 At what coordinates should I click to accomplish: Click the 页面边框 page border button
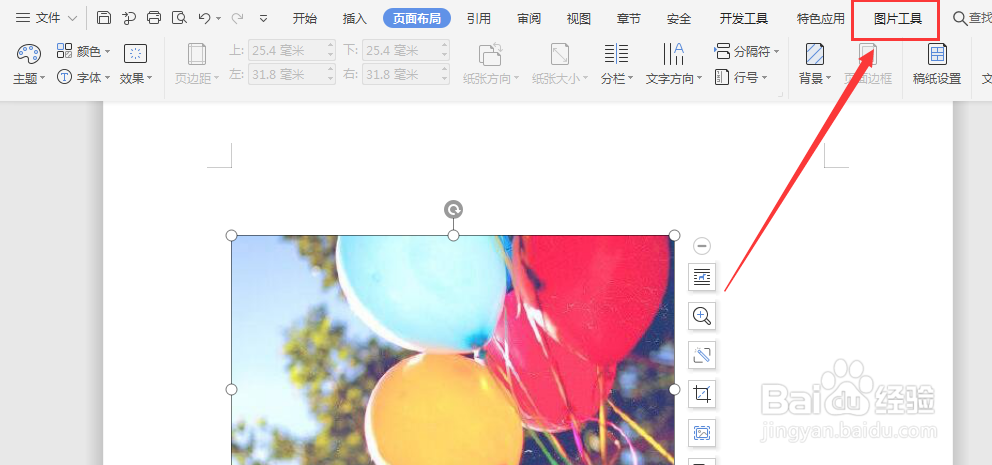(x=868, y=65)
